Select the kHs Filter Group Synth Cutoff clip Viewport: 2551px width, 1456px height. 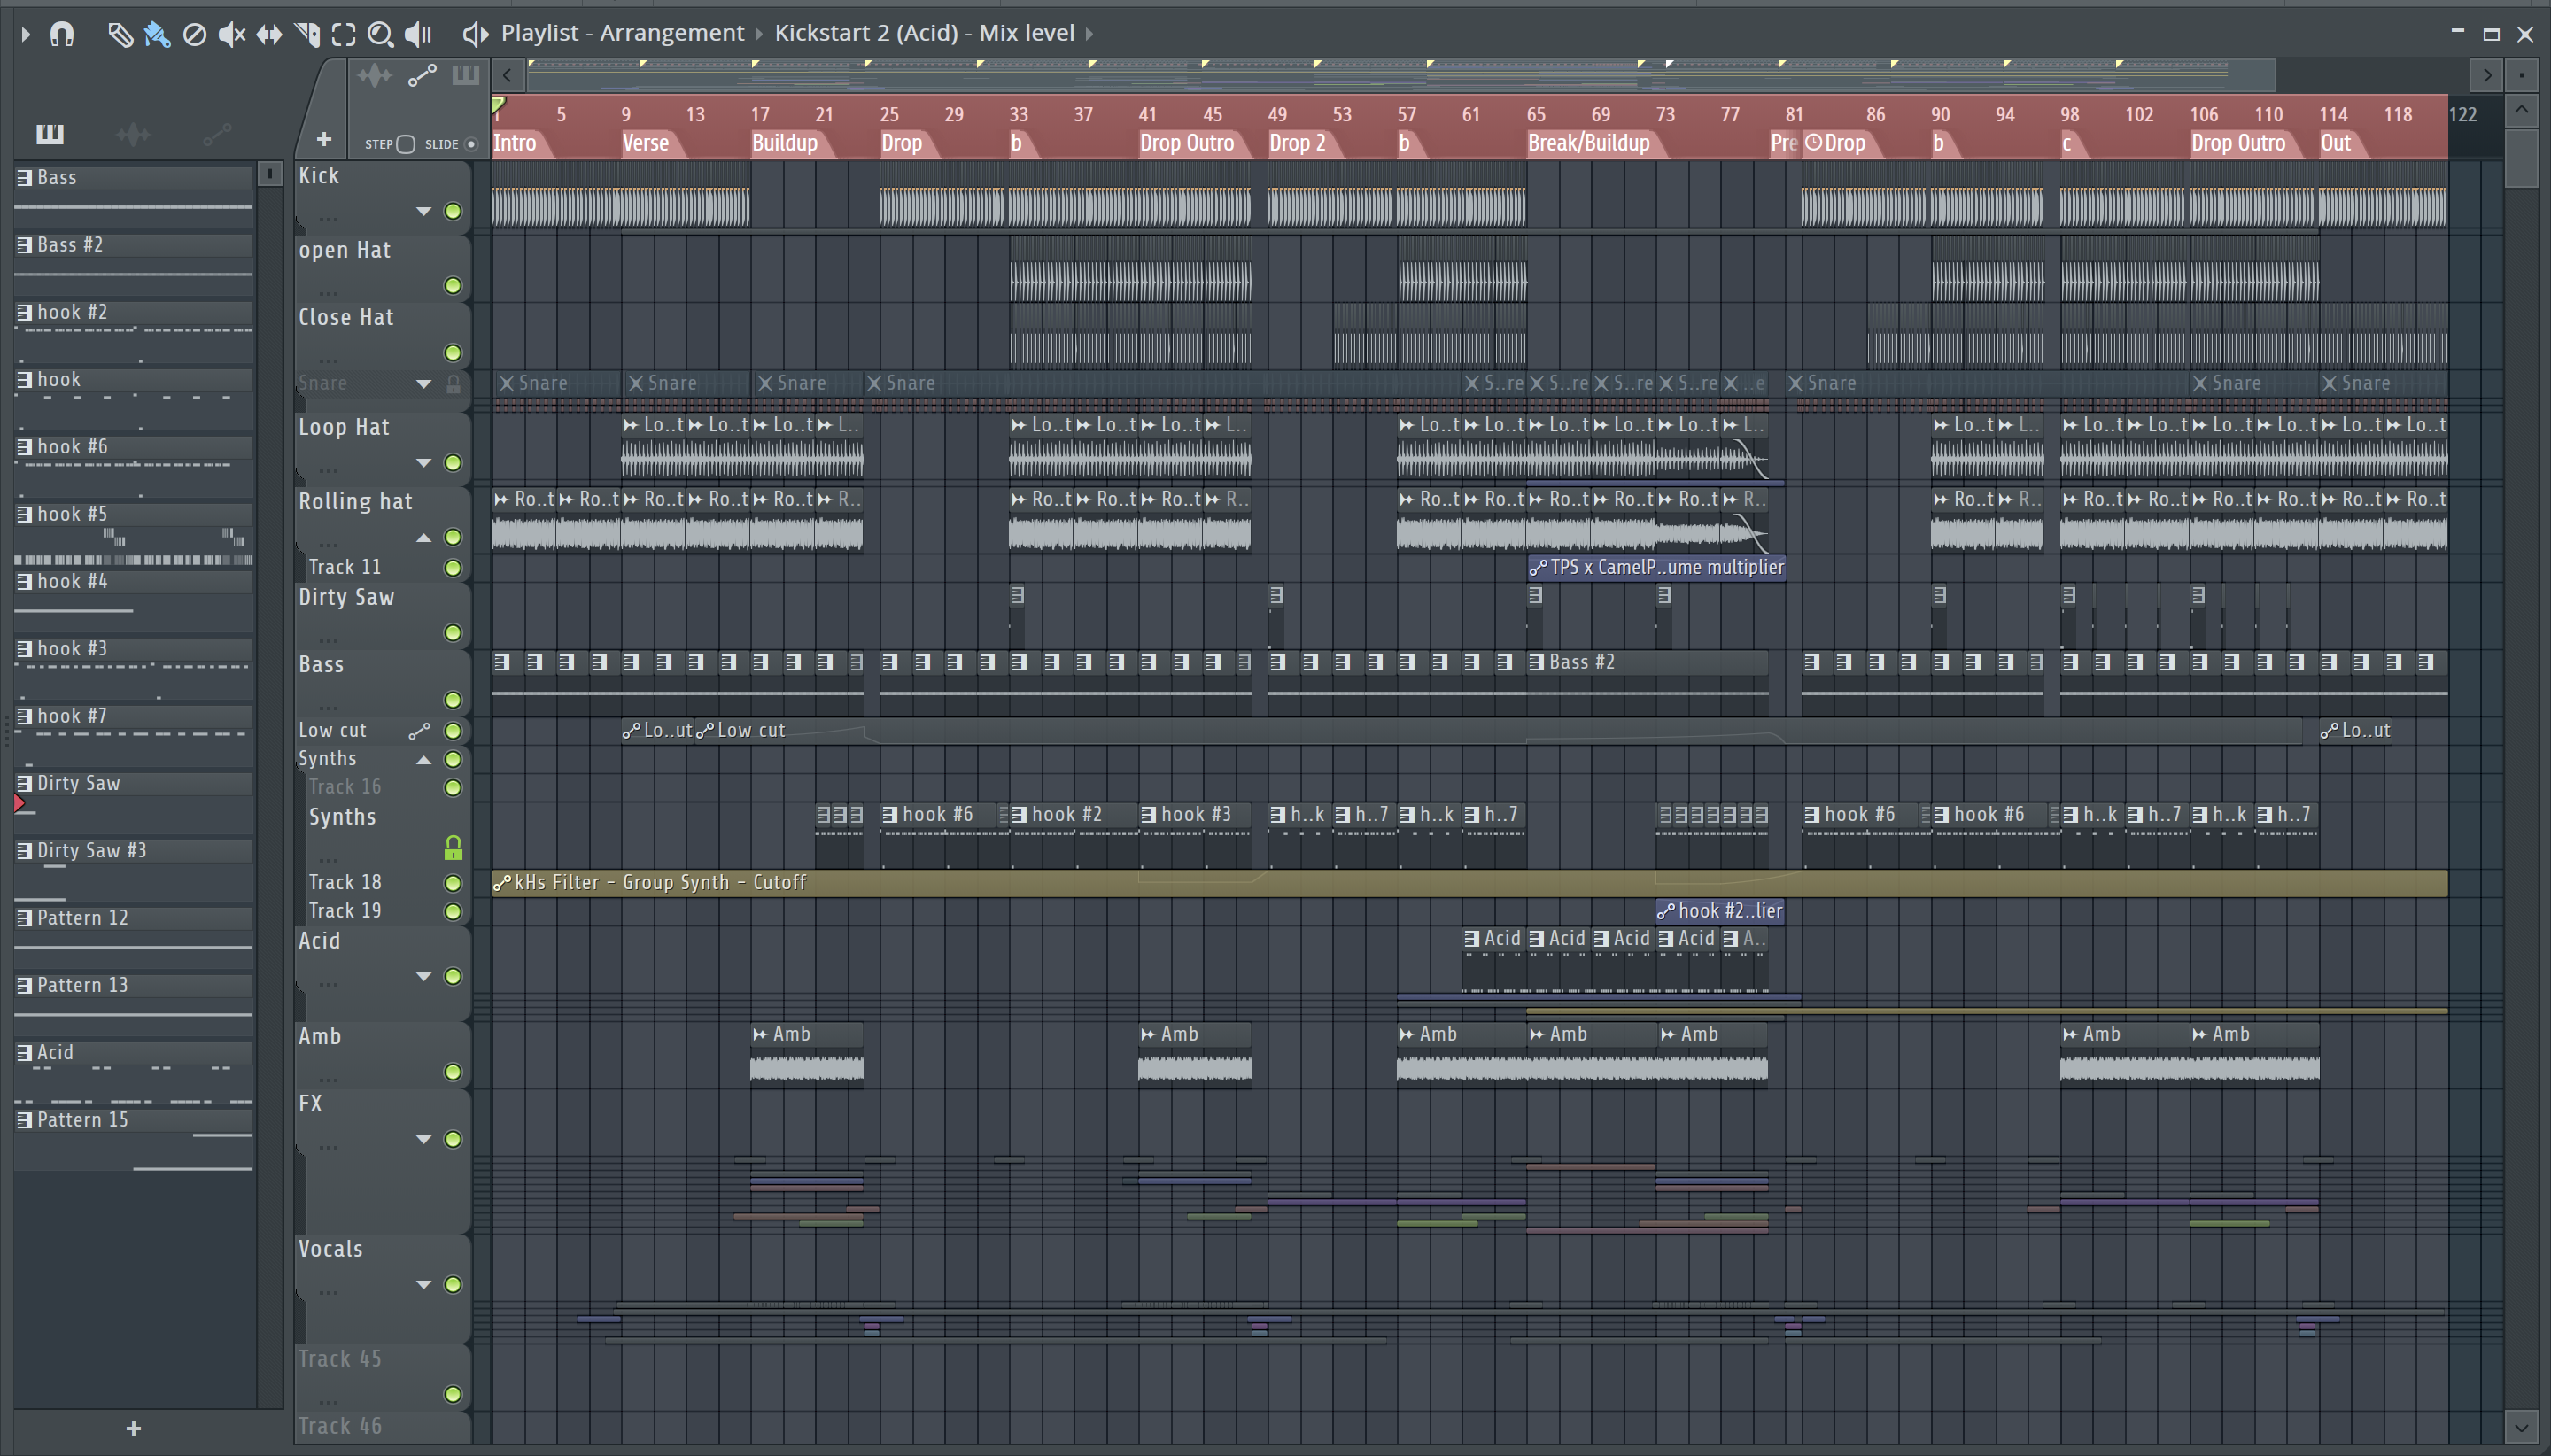[x=1469, y=883]
